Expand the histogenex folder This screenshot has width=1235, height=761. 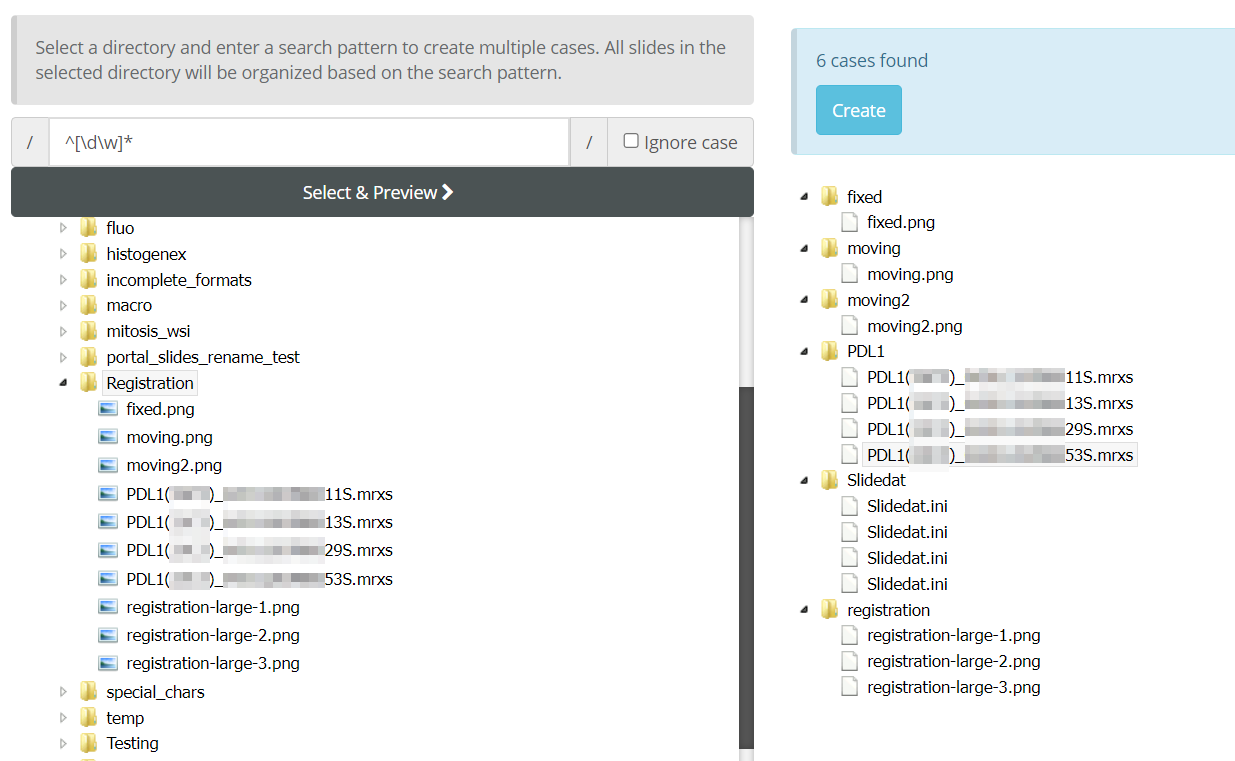tap(64, 254)
